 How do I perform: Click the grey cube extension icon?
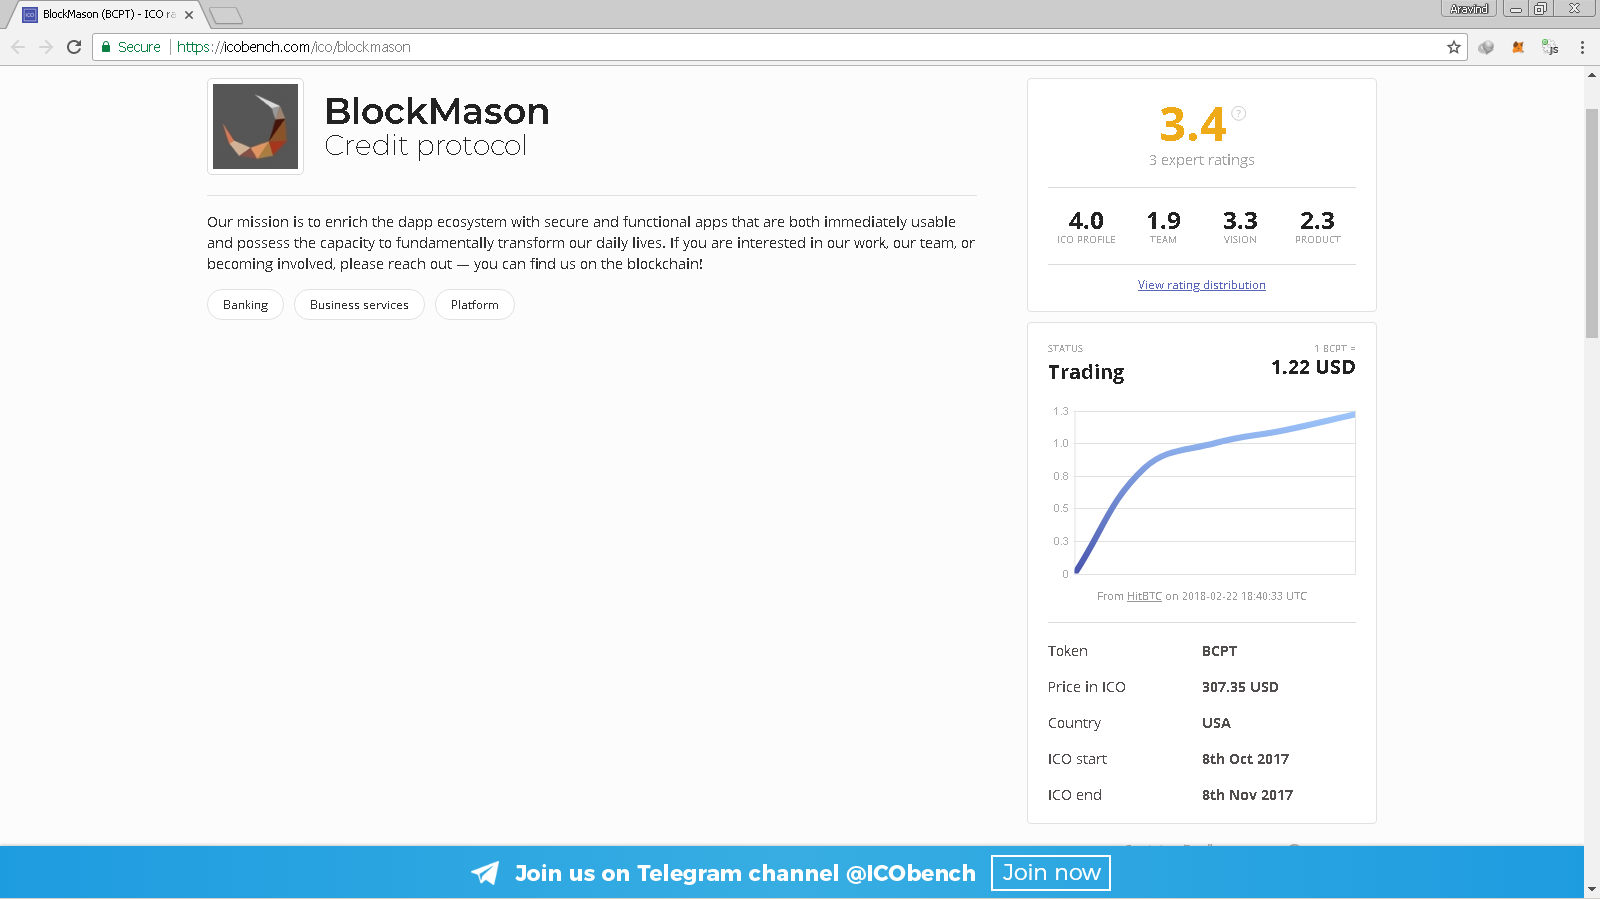[1486, 47]
